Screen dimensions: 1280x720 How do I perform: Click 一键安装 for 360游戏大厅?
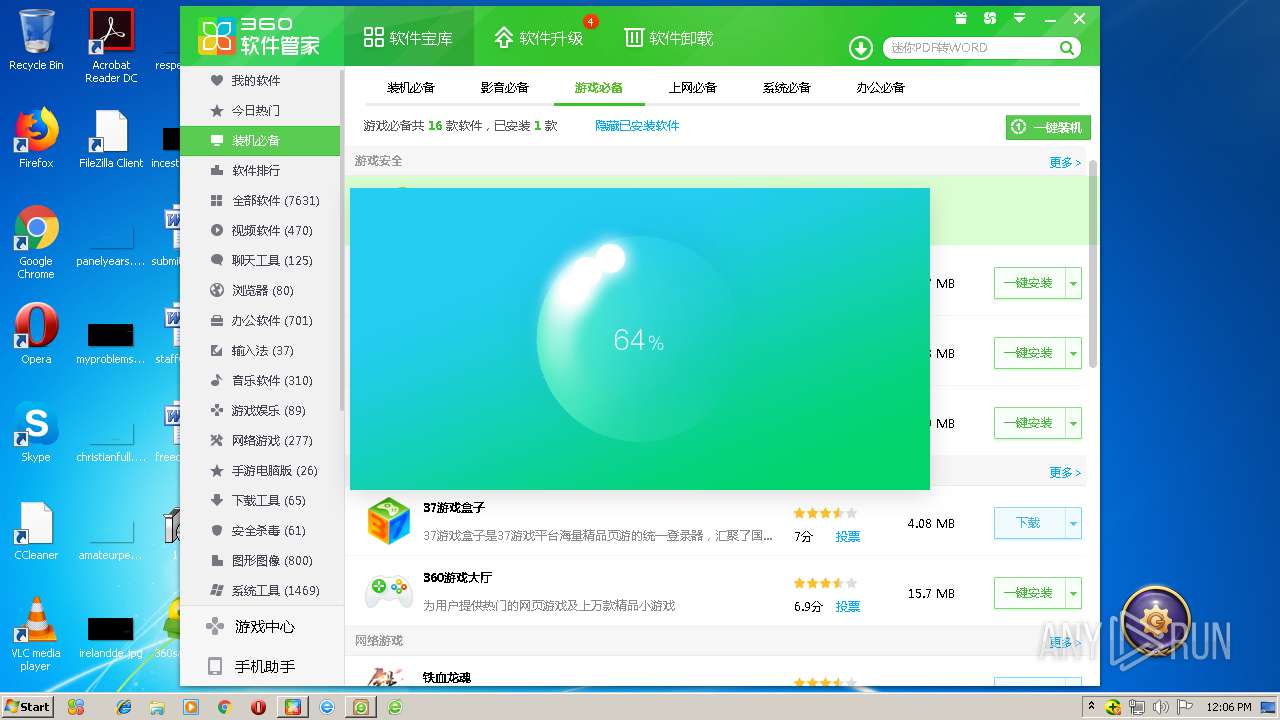1029,593
